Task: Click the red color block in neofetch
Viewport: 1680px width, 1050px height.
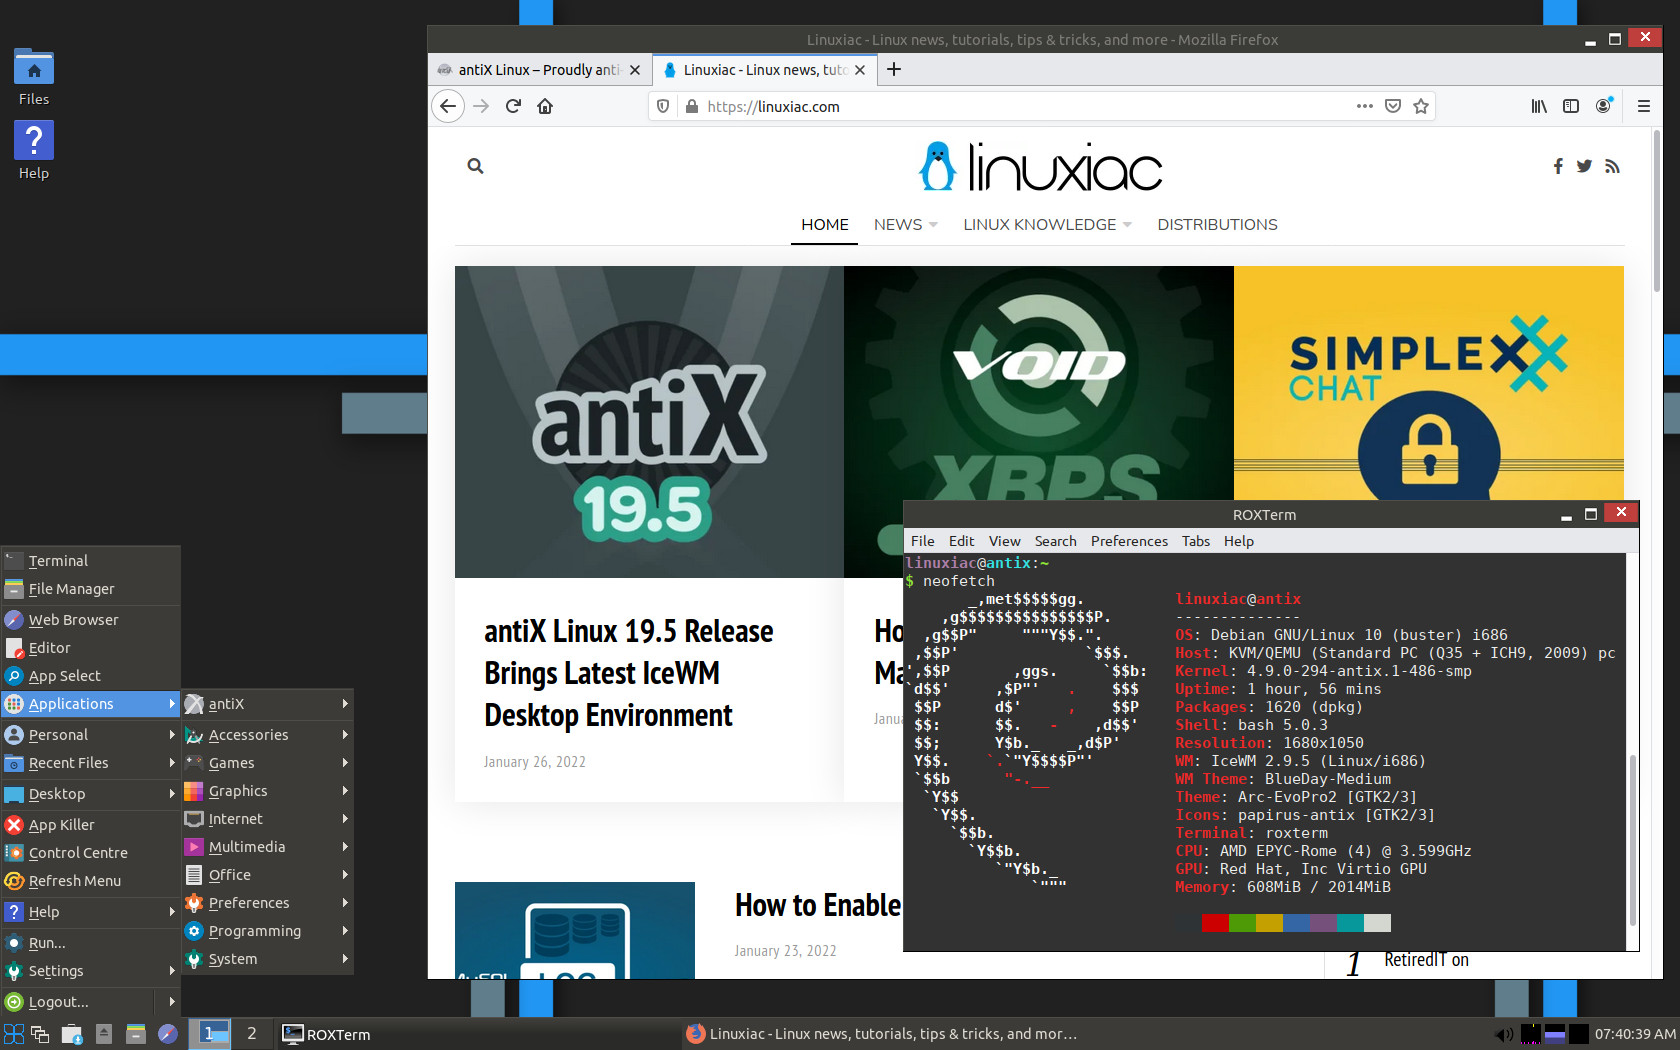Action: pyautogui.click(x=1214, y=923)
